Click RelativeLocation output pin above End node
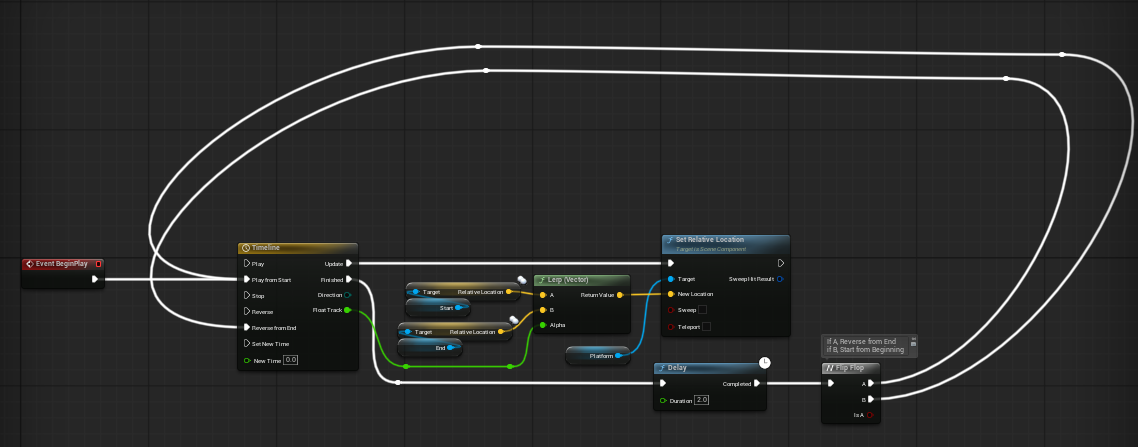Screen dimensions: 1138x447 (500, 332)
